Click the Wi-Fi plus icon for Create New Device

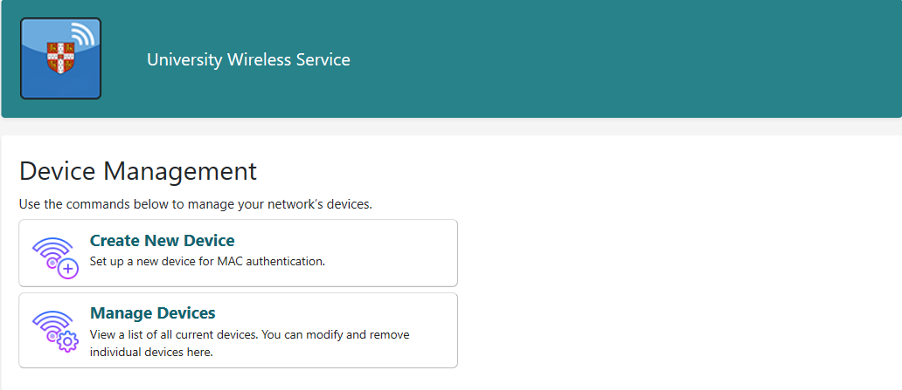pyautogui.click(x=55, y=258)
